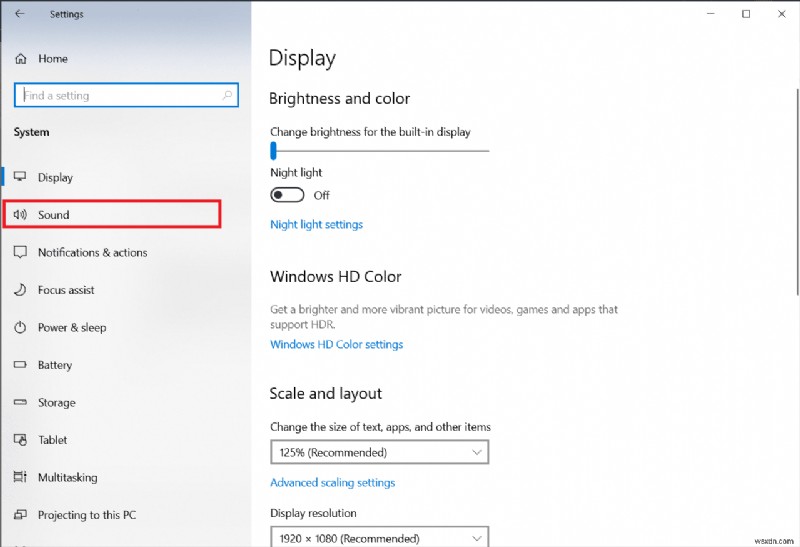Open the Tablet settings page

[53, 440]
